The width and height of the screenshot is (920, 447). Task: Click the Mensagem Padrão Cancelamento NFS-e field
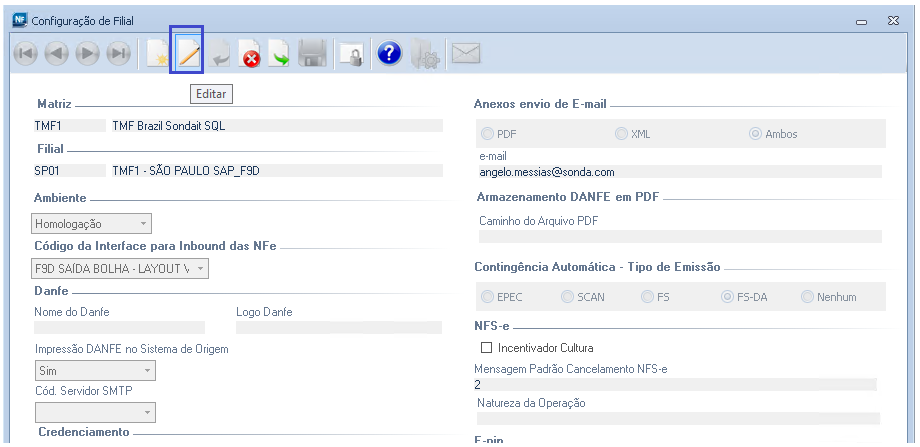click(x=675, y=385)
